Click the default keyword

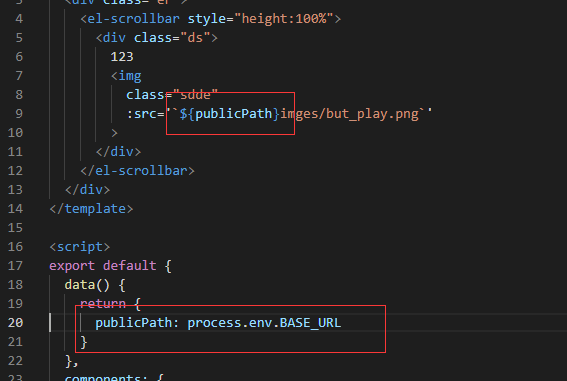point(129,266)
